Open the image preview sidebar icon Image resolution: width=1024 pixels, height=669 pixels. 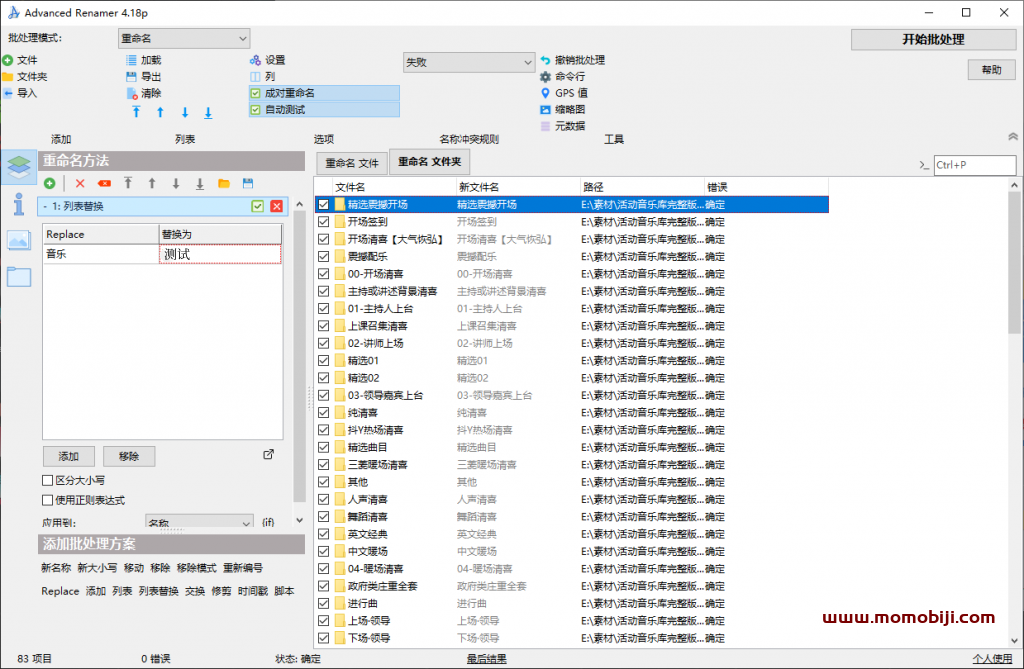pyautogui.click(x=18, y=240)
